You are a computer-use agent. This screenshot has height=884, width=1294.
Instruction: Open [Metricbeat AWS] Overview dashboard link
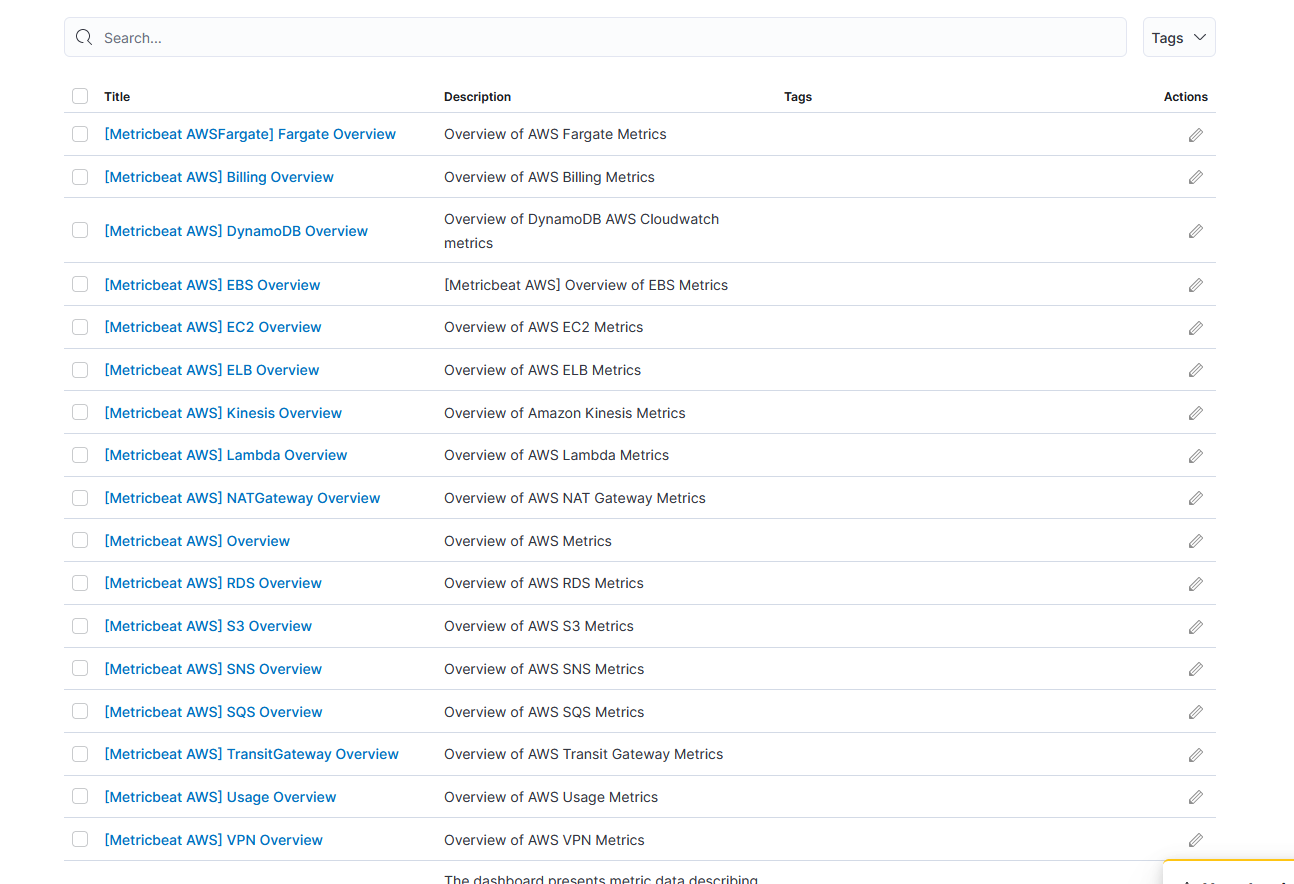197,541
